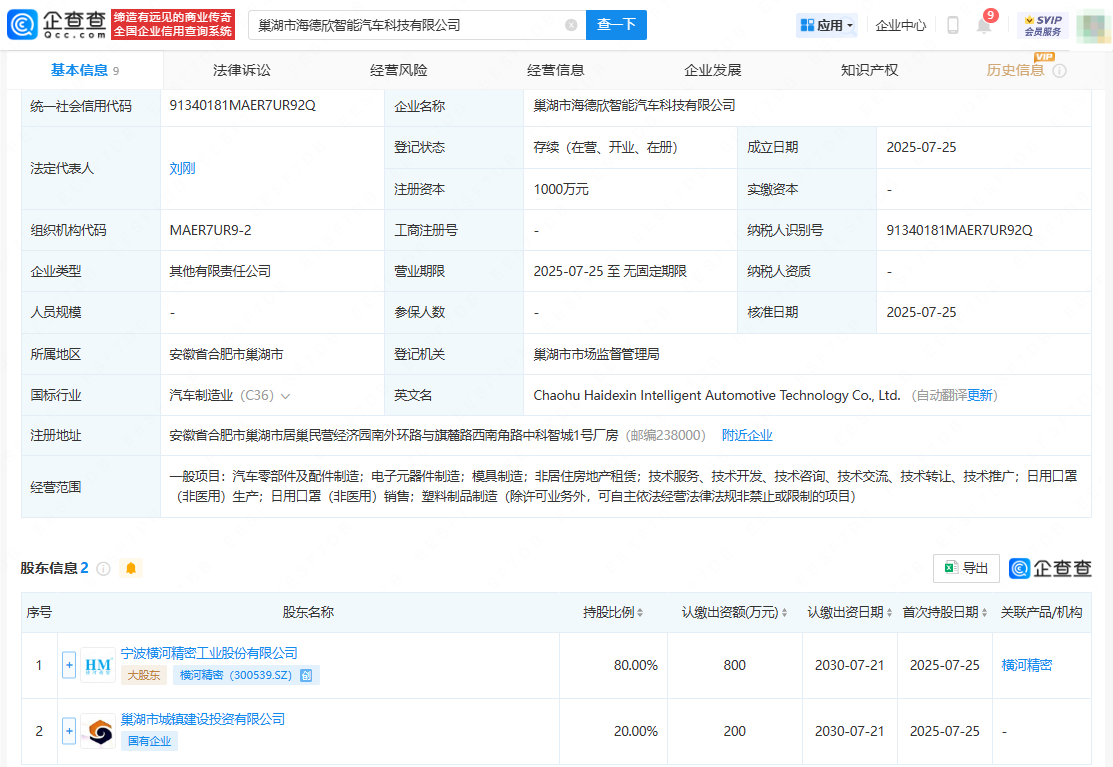Switch to 经营信息 tab
This screenshot has height=767, width=1113.
555,70
